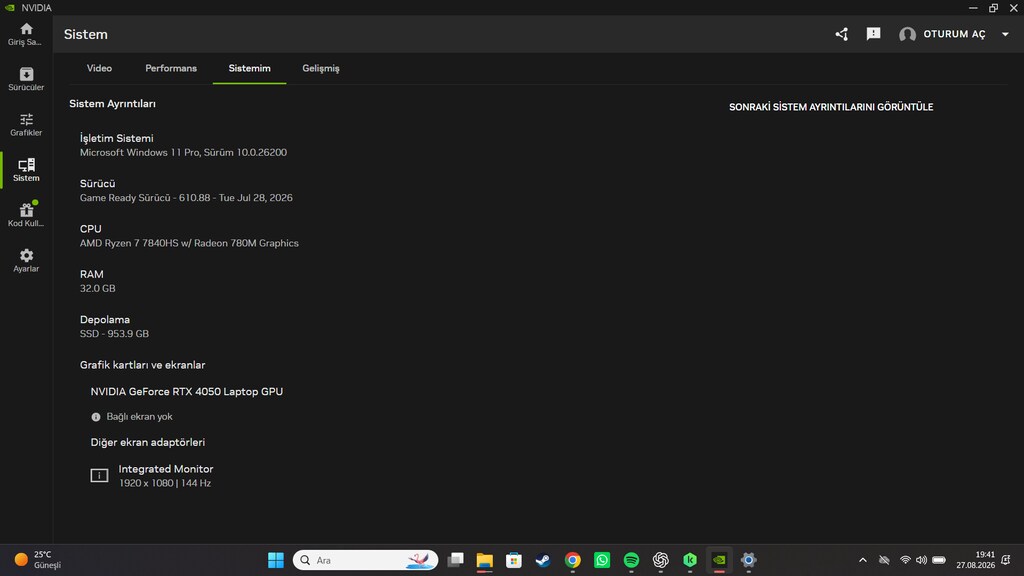This screenshot has height=576, width=1024.
Task: Click the battery tray icon
Action: [x=938, y=560]
